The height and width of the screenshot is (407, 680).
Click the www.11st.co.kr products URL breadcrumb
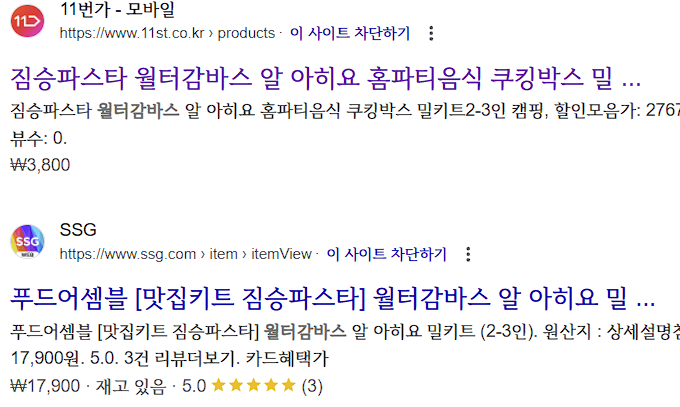coord(167,33)
